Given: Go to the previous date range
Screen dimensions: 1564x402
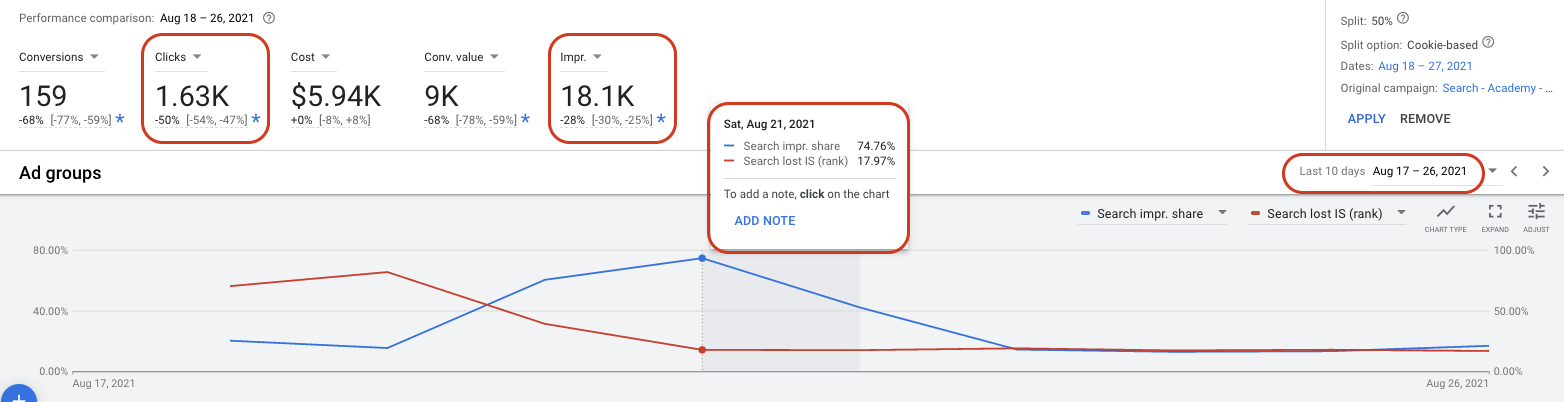Looking at the screenshot, I should [x=1514, y=171].
